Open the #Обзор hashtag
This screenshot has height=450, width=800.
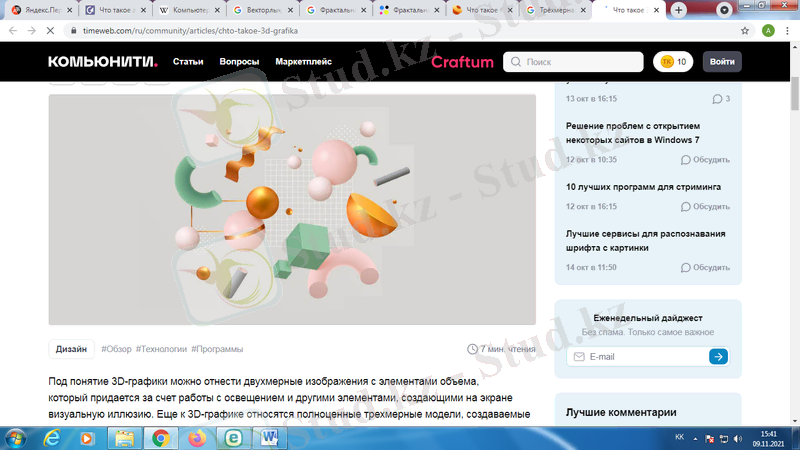pyautogui.click(x=116, y=349)
